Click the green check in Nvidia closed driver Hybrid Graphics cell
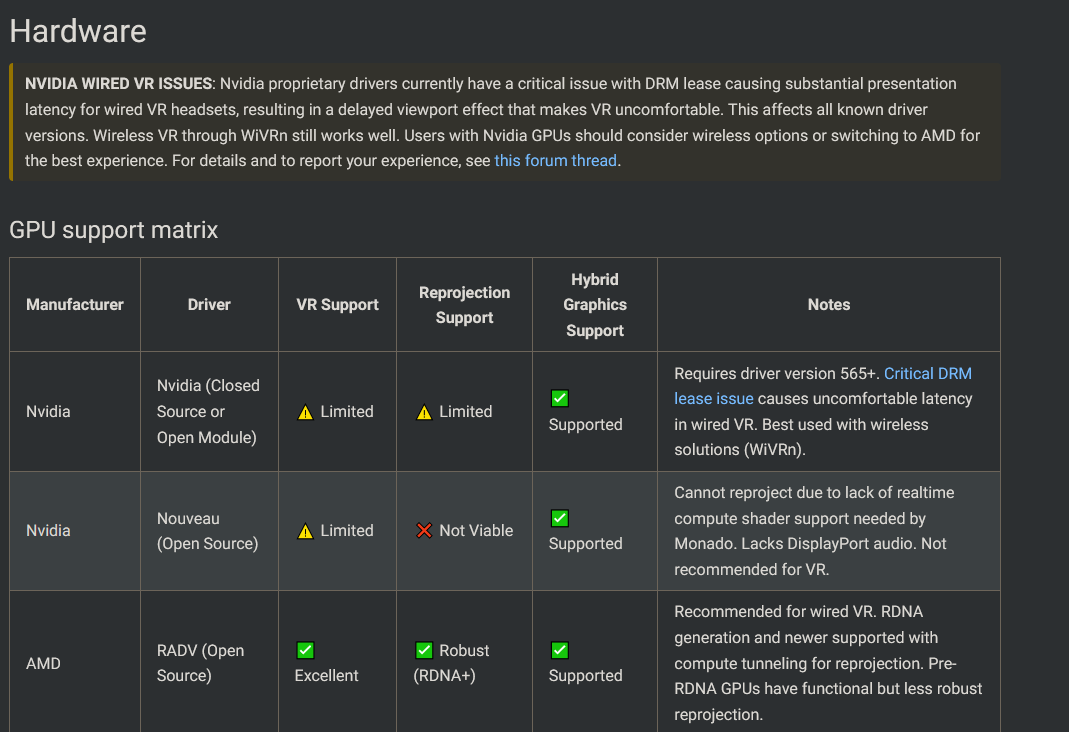Viewport: 1069px width, 732px height. tap(560, 398)
